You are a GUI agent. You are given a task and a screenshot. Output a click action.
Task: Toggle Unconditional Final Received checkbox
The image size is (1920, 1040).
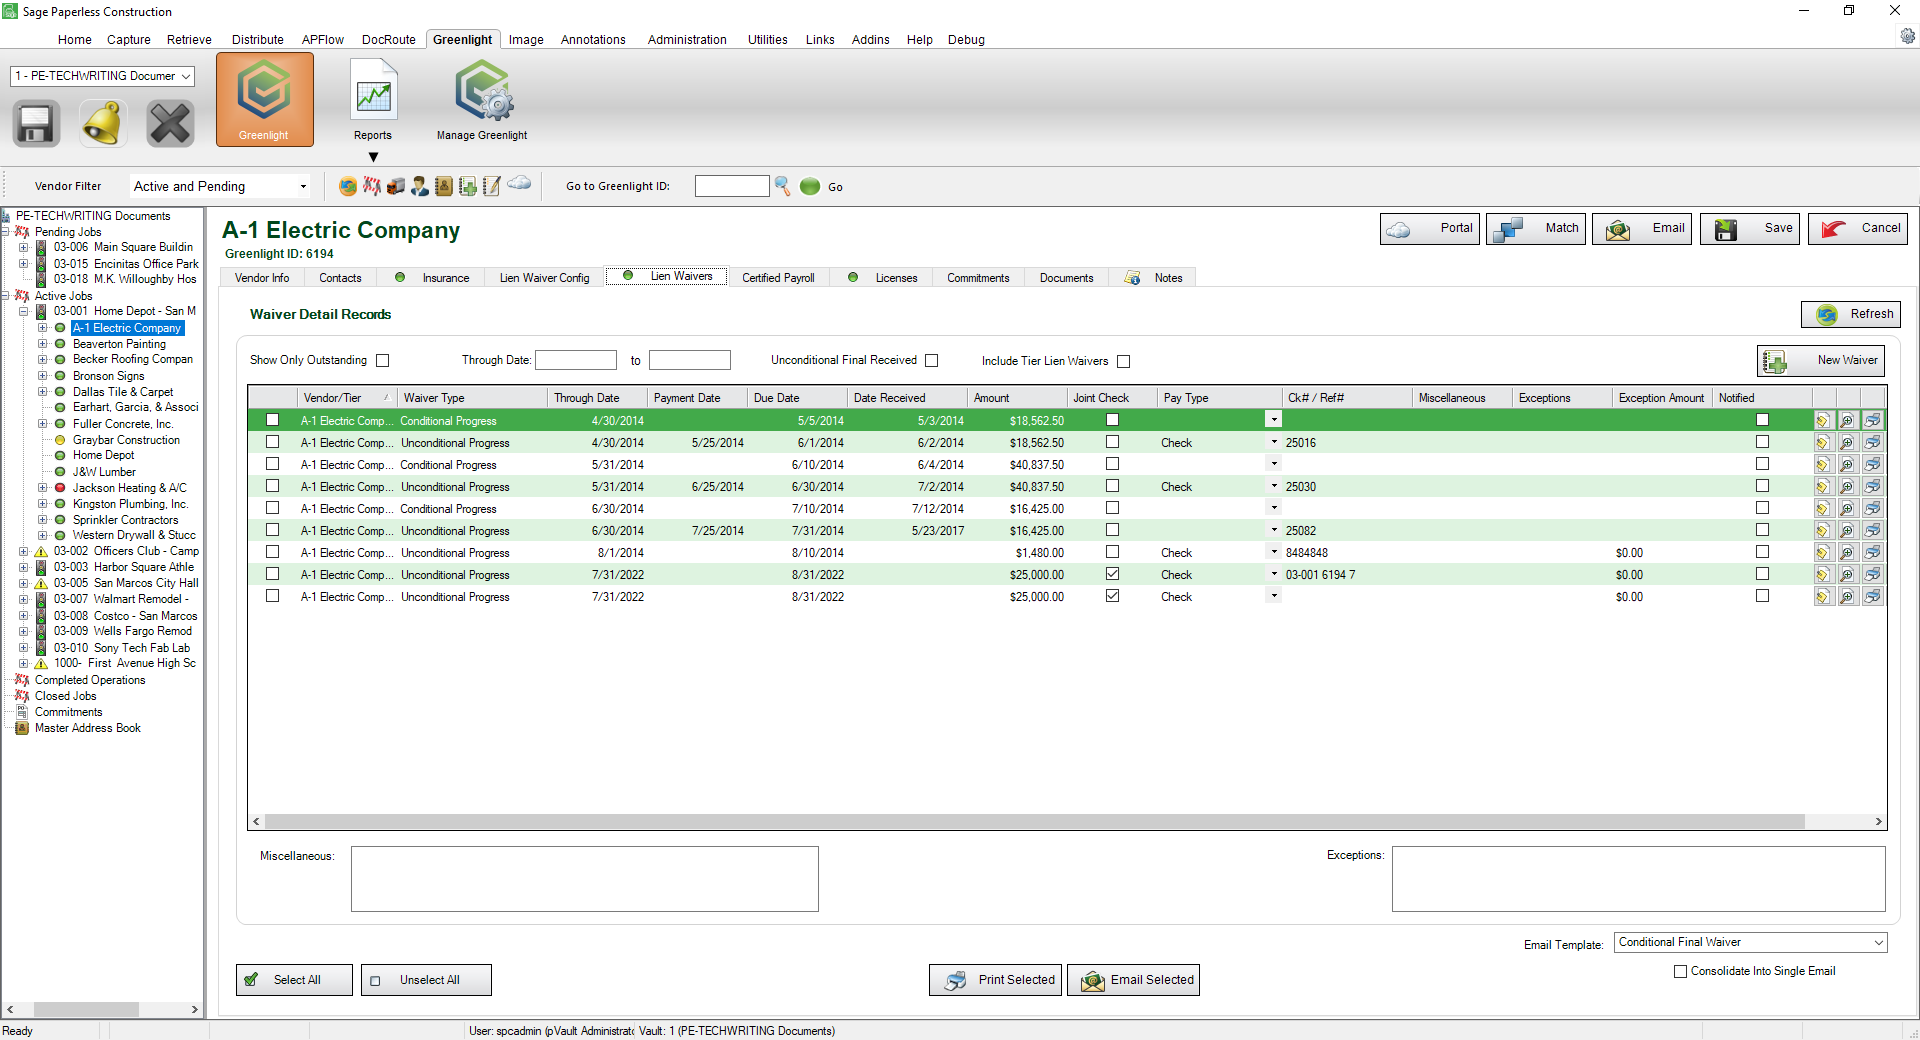pos(932,361)
